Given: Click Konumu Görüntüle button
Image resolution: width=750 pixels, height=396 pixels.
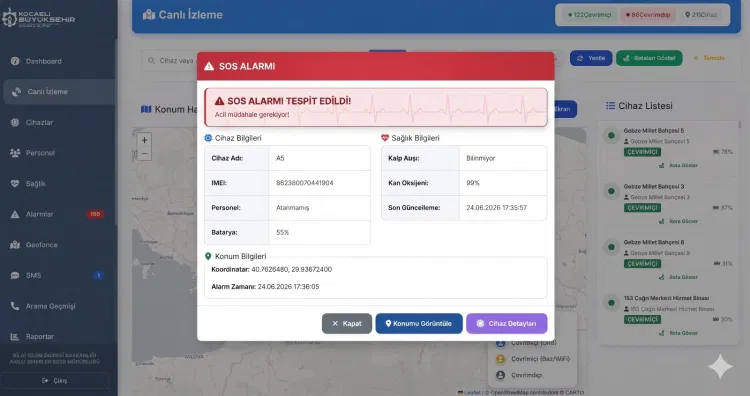Looking at the screenshot, I should (419, 324).
